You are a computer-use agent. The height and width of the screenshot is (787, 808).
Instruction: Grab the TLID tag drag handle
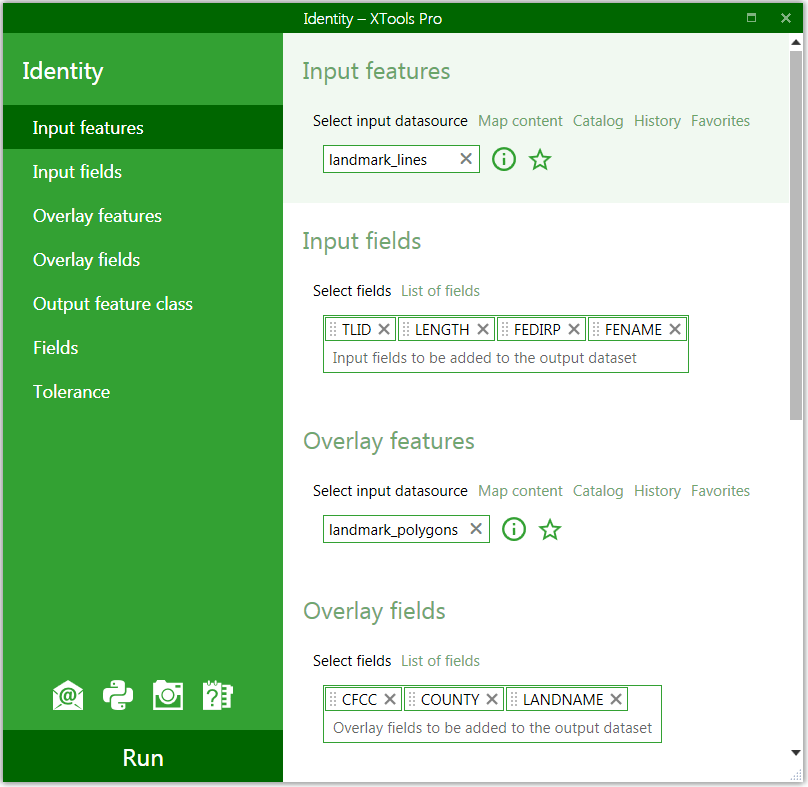point(333,329)
